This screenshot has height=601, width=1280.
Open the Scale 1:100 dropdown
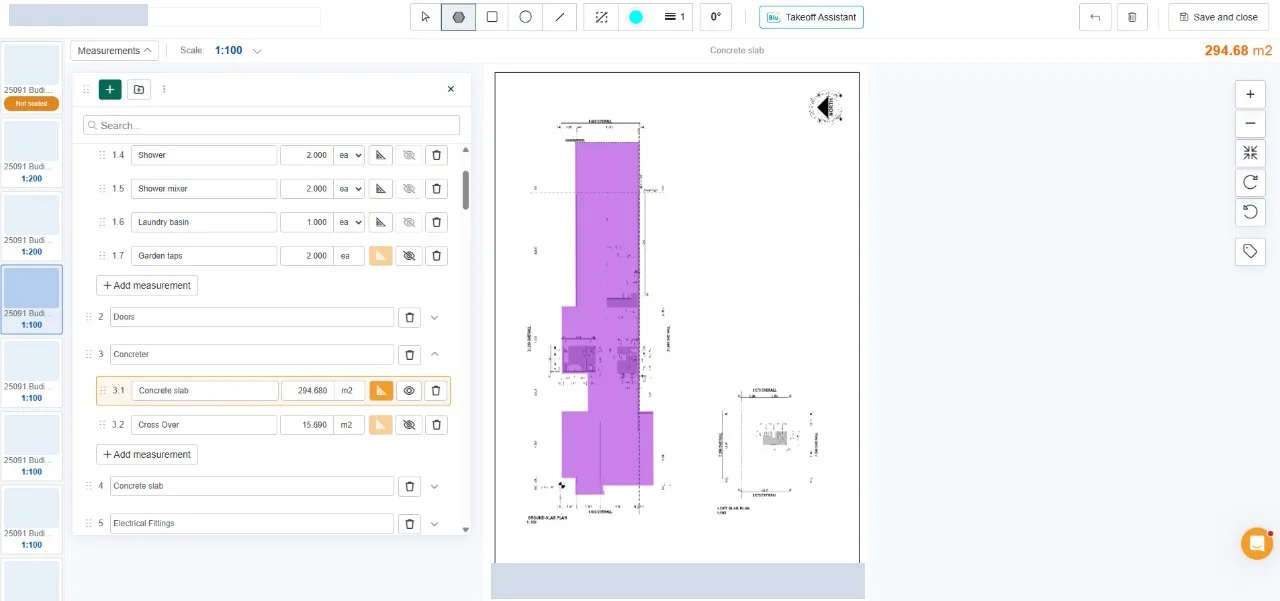click(x=238, y=50)
